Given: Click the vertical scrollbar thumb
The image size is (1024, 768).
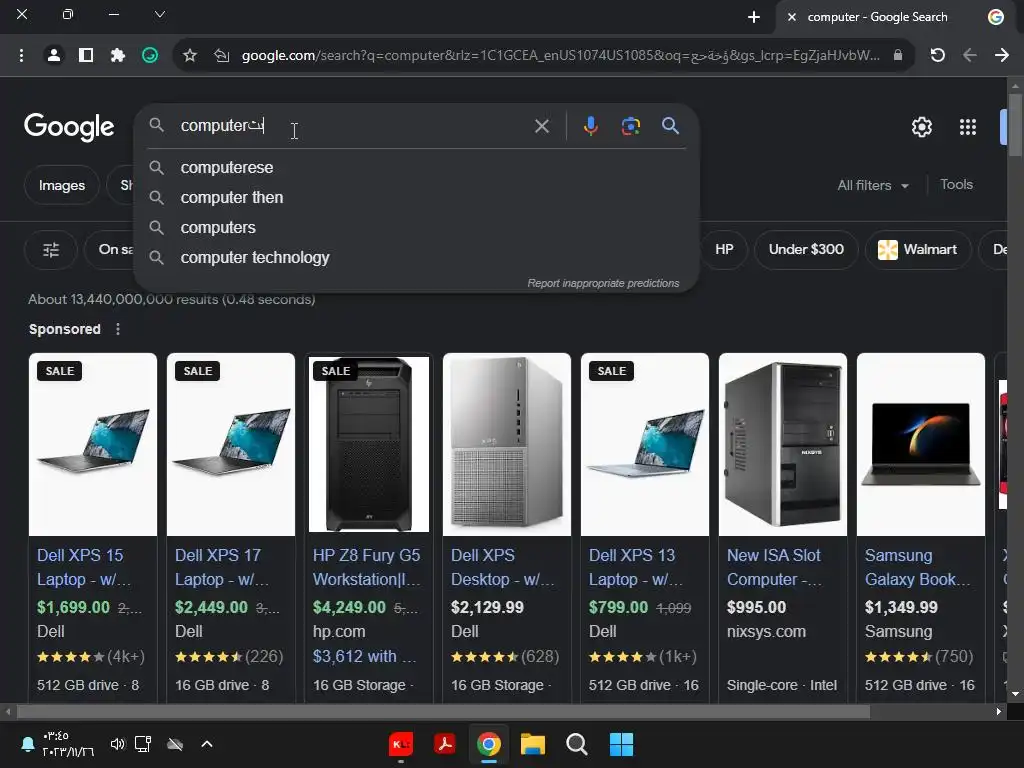Looking at the screenshot, I should click(1015, 125).
